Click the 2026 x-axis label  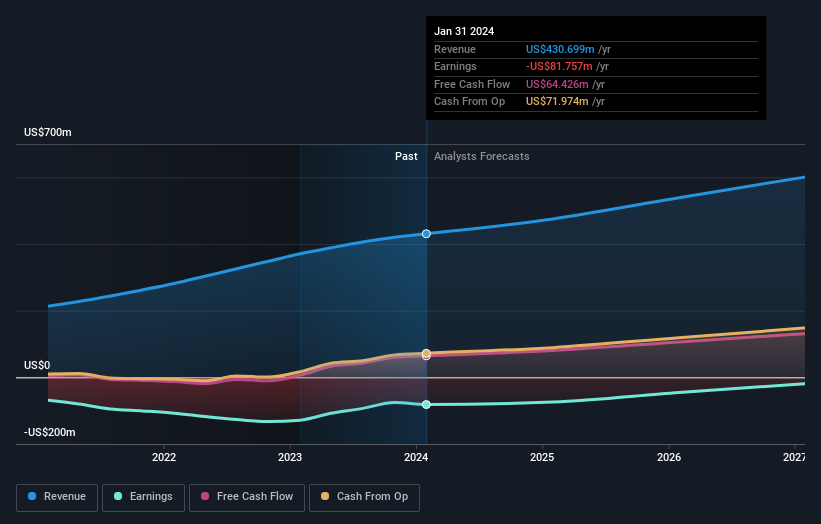pyautogui.click(x=669, y=457)
